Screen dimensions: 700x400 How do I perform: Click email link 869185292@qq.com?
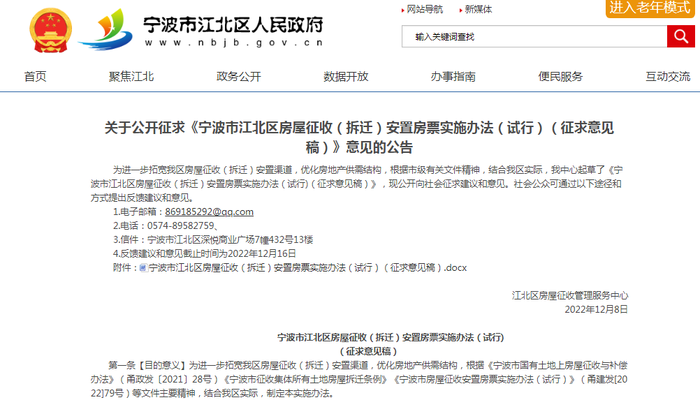click(209, 212)
